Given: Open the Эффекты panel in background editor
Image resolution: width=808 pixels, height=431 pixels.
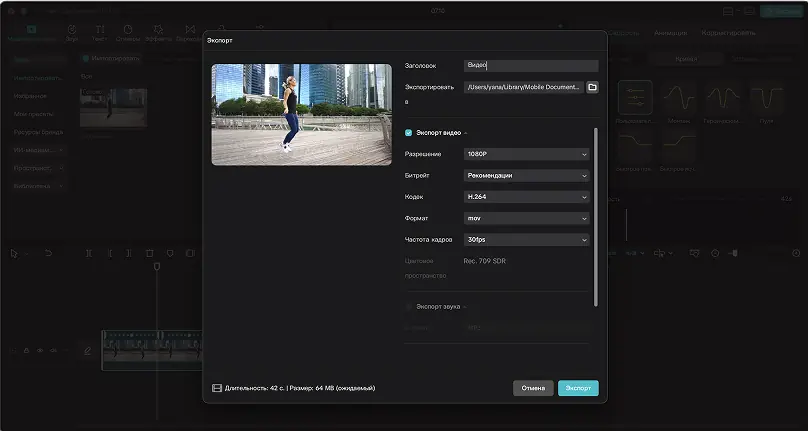Looking at the screenshot, I should click(158, 33).
